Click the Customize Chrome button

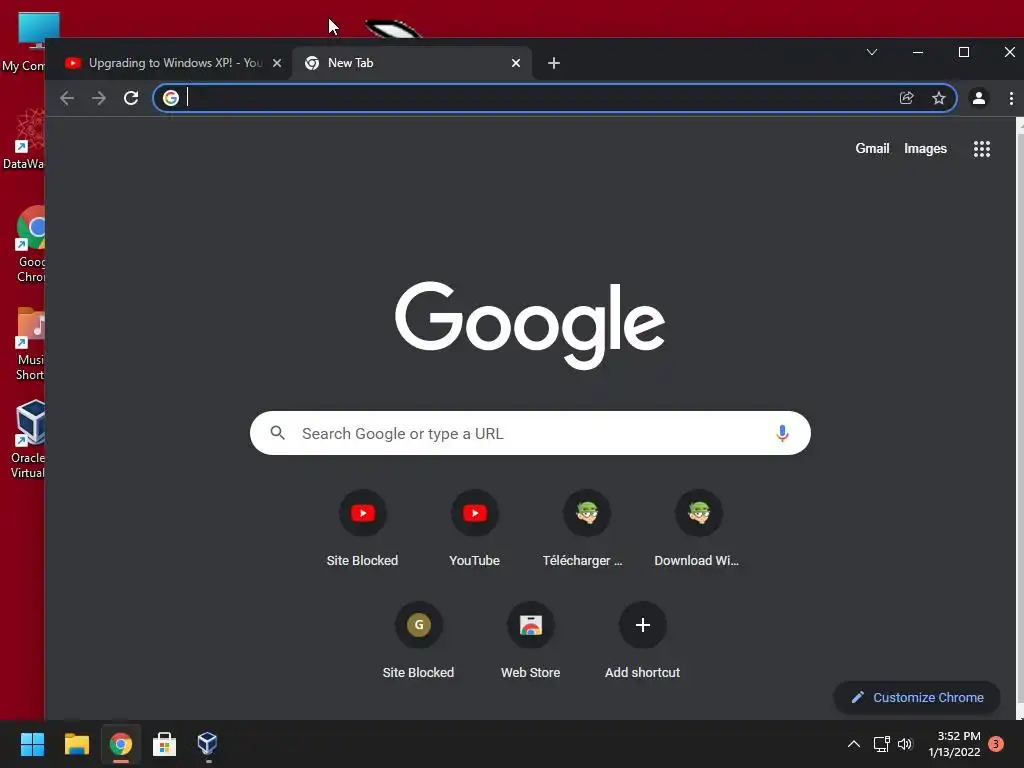coord(917,697)
